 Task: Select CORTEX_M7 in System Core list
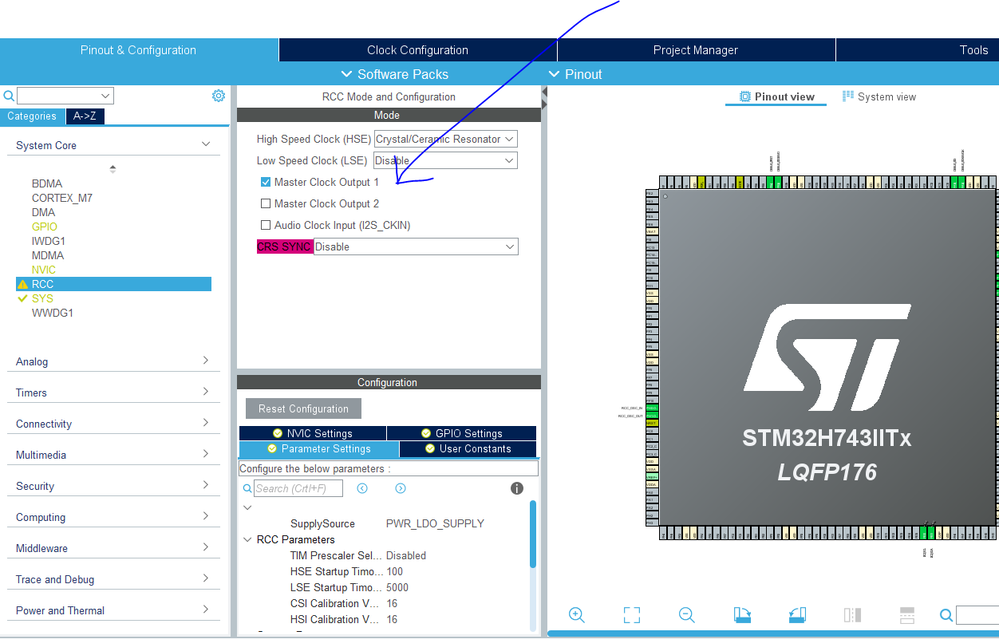pos(62,198)
